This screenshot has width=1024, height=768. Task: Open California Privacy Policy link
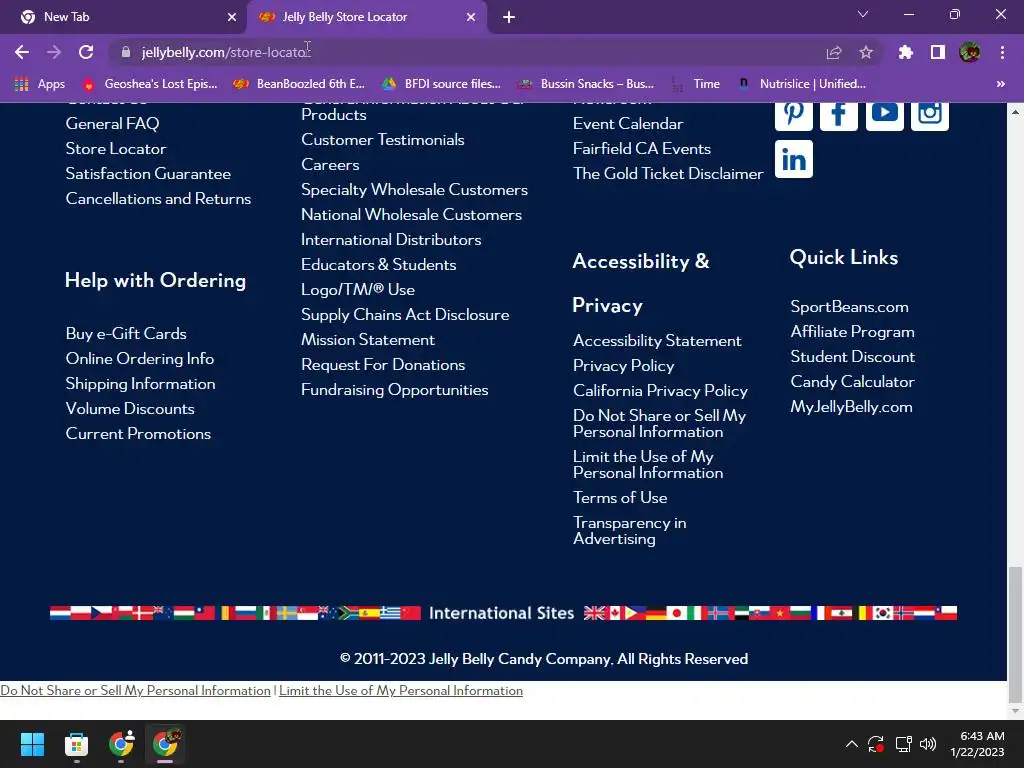click(x=660, y=391)
